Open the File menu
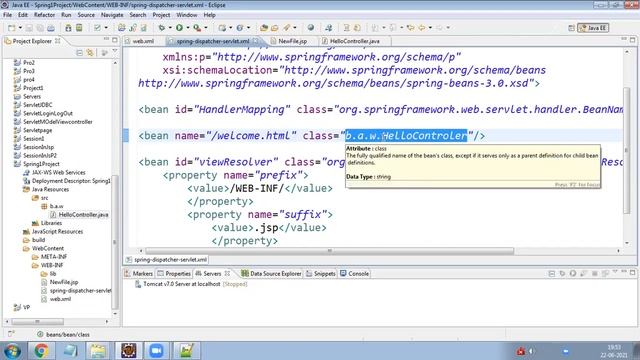 point(7,15)
